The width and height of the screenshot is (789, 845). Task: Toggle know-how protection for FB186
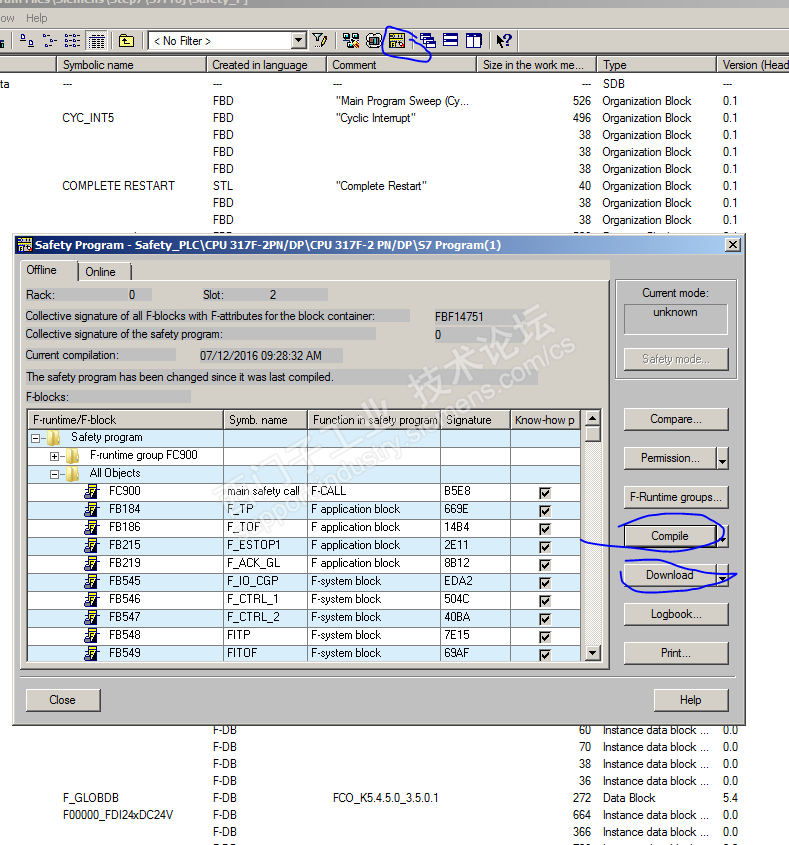point(545,529)
